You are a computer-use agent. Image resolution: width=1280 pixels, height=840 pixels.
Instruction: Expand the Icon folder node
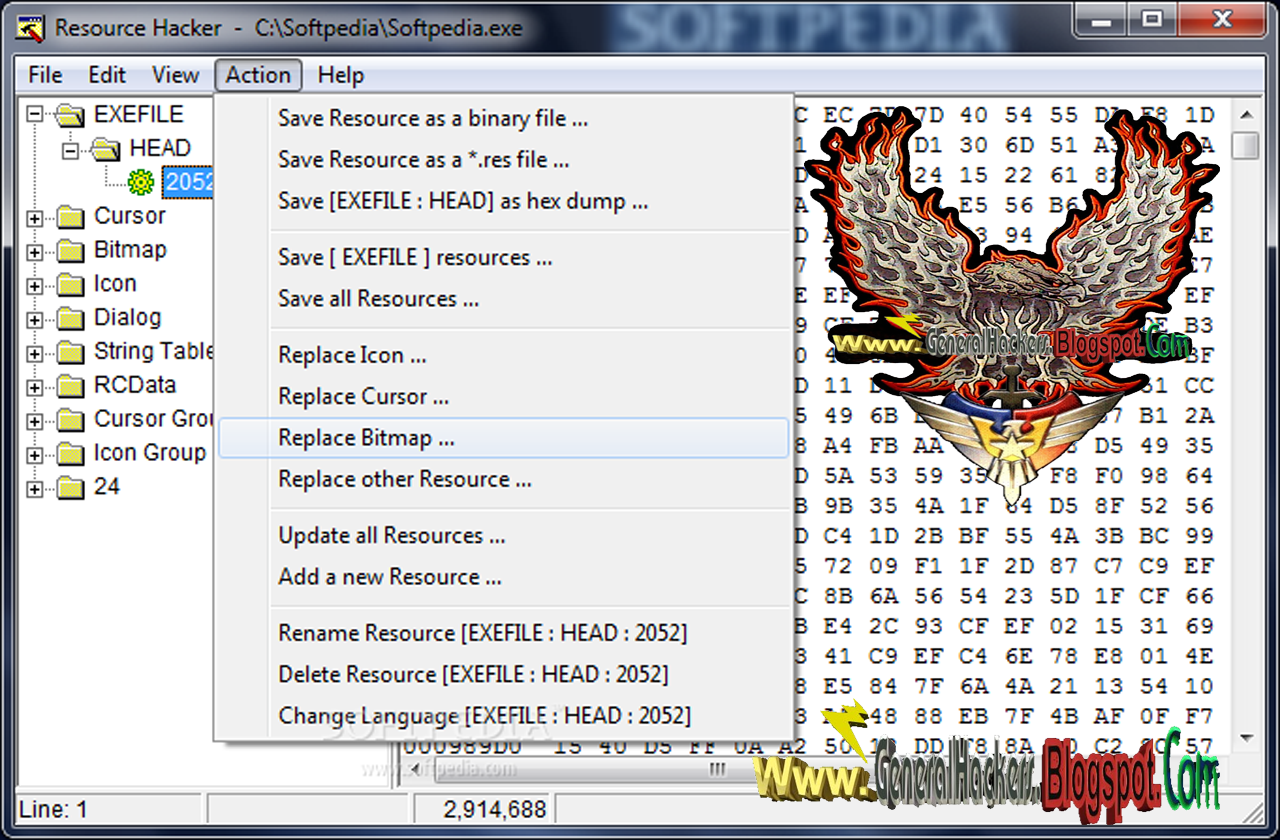35,286
